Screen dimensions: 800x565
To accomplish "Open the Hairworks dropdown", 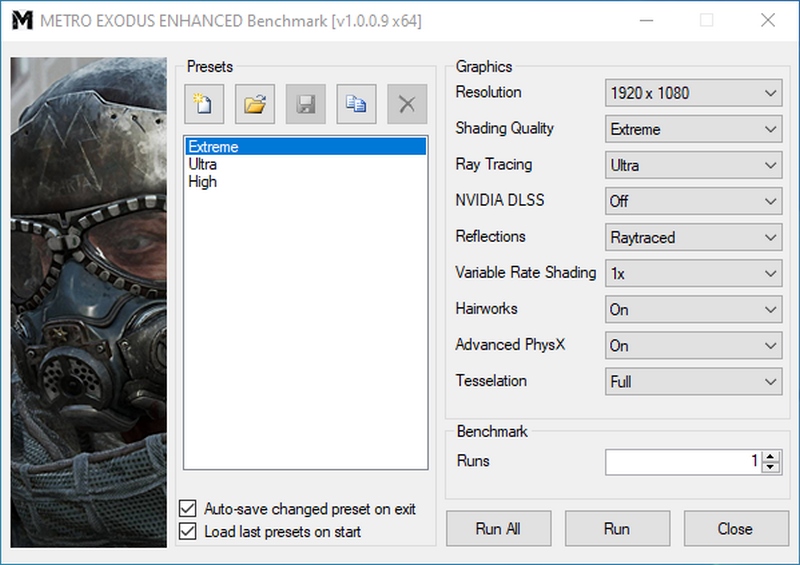I will [x=693, y=309].
